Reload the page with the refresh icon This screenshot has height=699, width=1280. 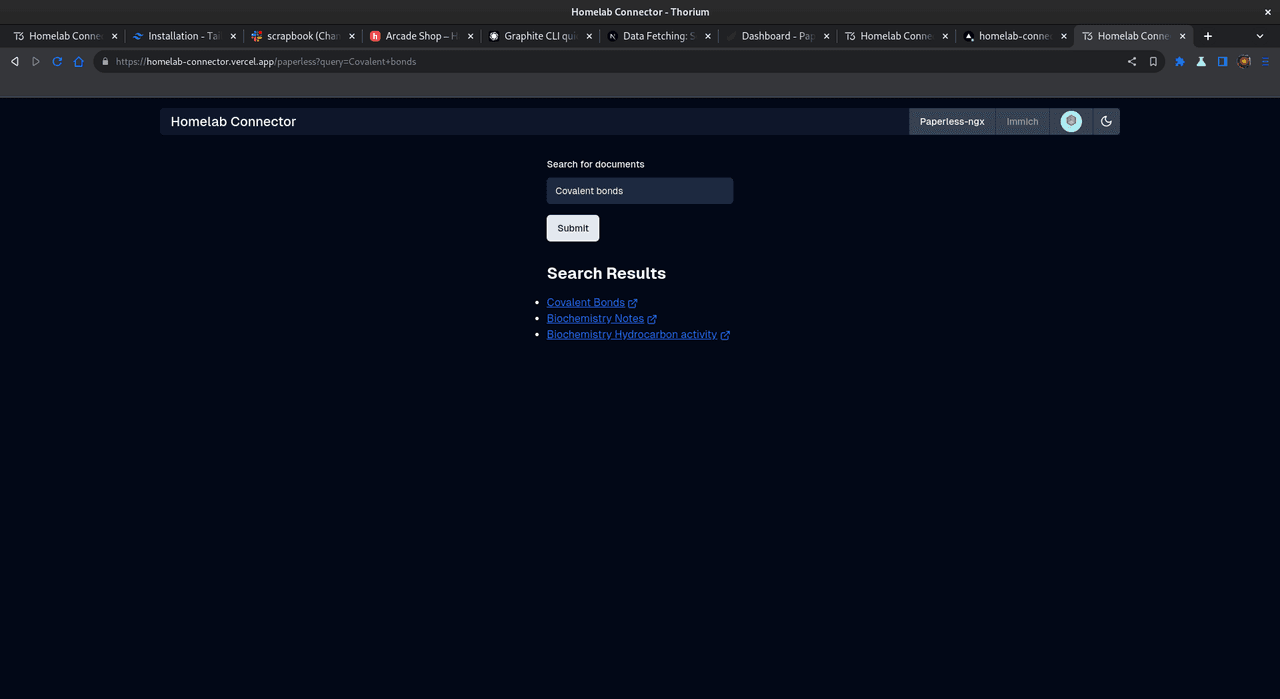pos(57,61)
